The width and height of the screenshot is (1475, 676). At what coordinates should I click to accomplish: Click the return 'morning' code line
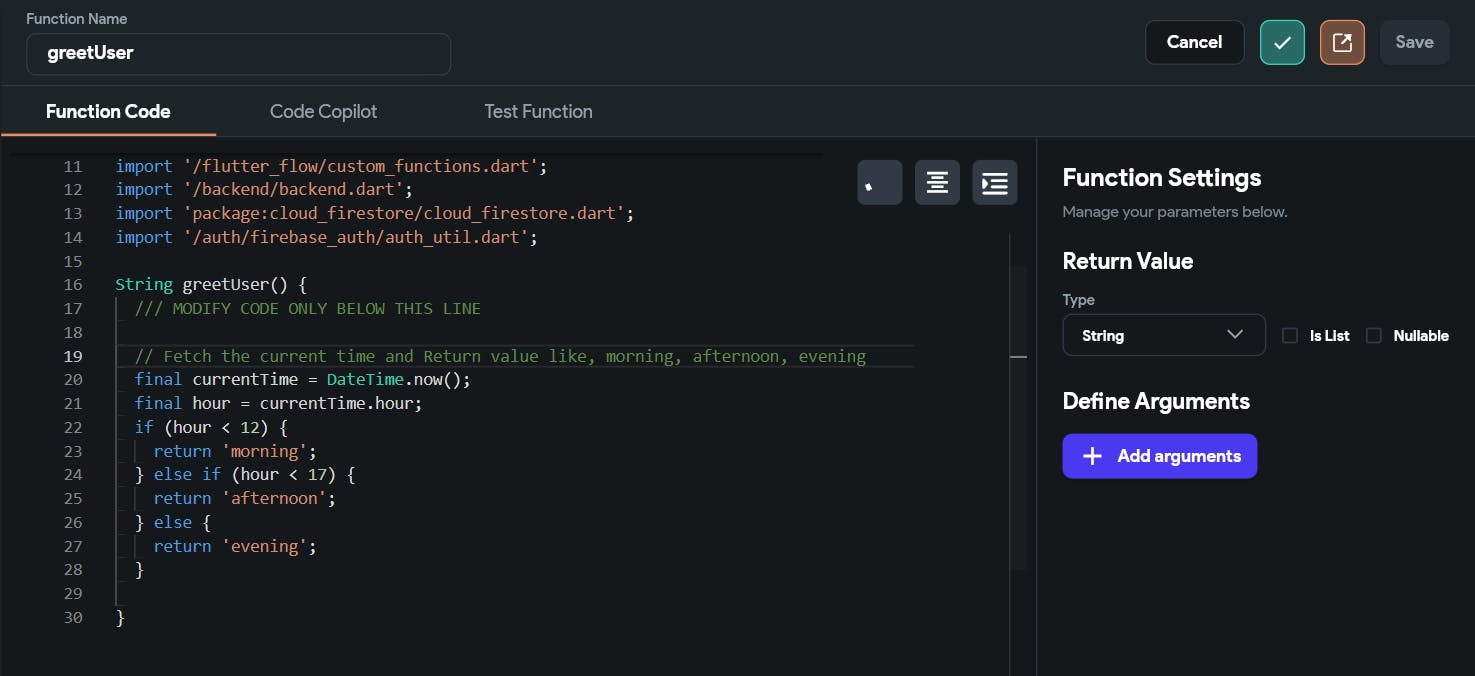(x=235, y=451)
